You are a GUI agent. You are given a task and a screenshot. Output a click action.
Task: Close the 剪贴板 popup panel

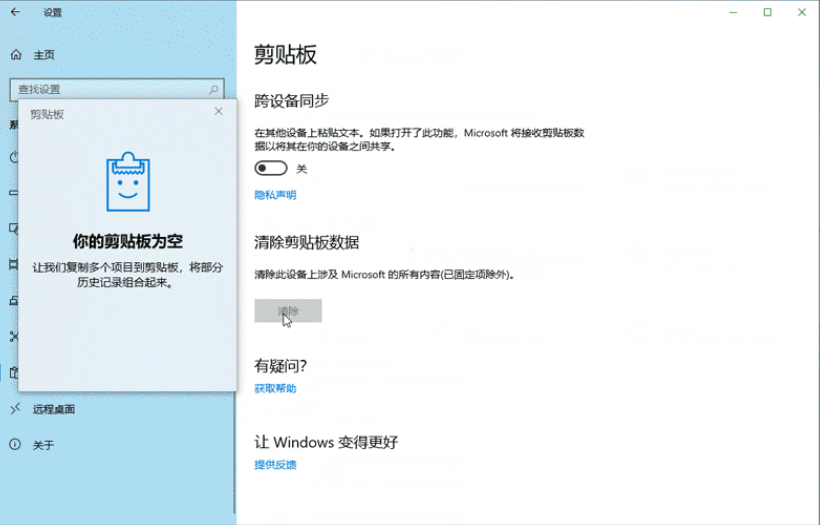219,111
